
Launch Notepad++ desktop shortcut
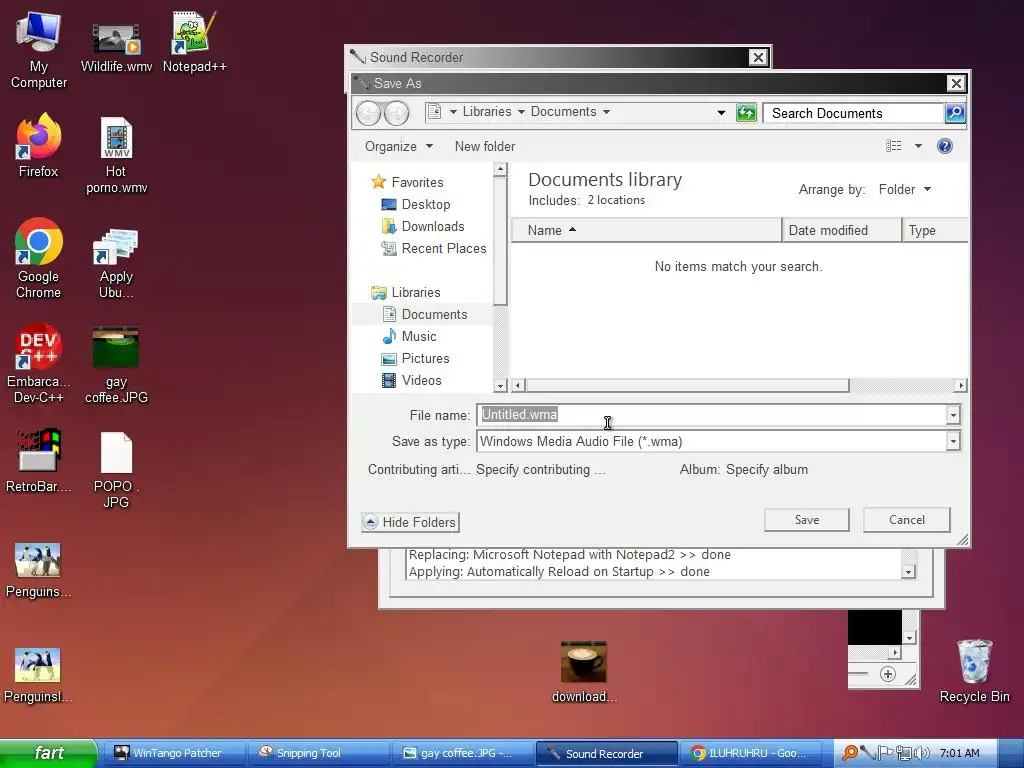[x=194, y=42]
